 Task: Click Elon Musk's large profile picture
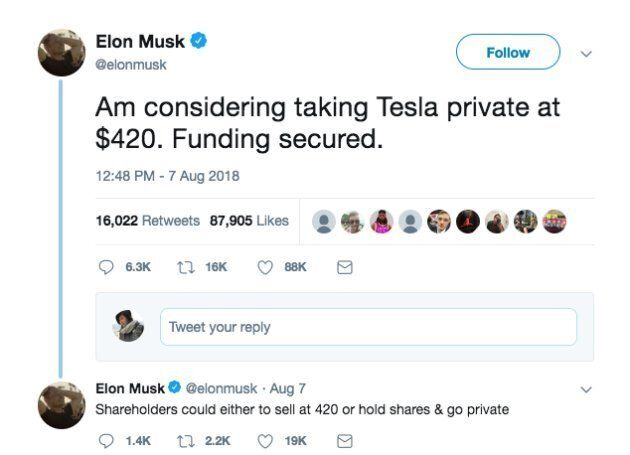point(61,53)
